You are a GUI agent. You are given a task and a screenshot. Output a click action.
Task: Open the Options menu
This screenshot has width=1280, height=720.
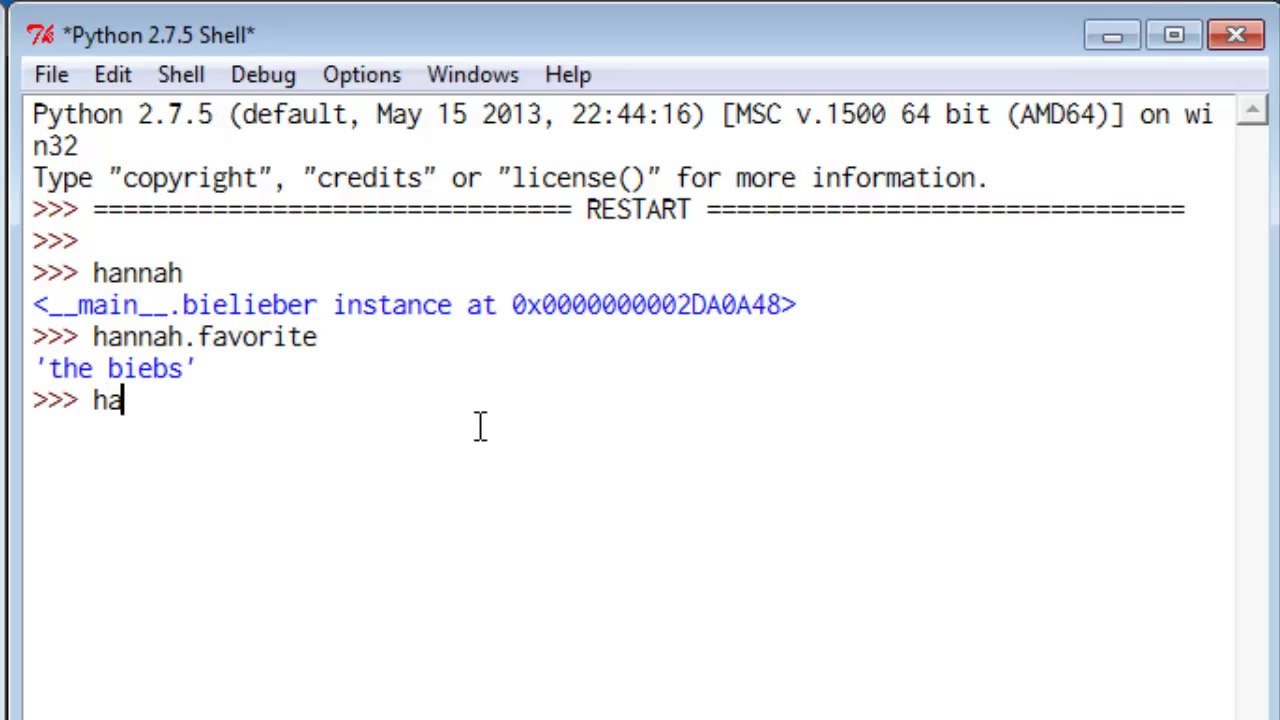click(362, 75)
